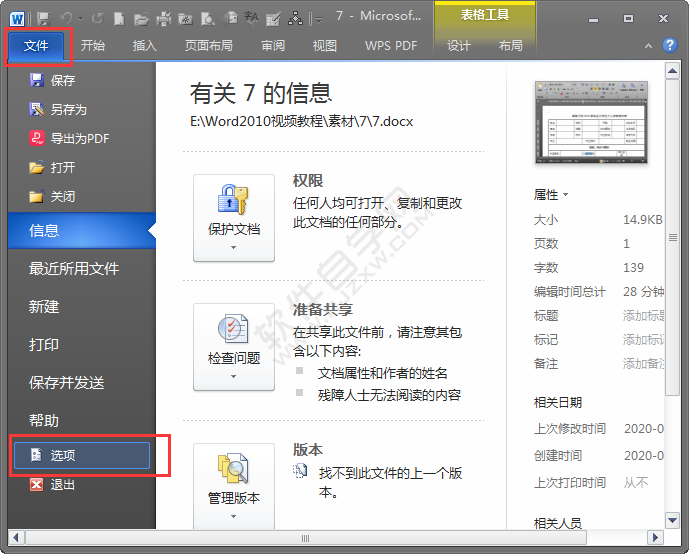
Task: Click the horizontal scrollbar thumb
Action: point(306,538)
